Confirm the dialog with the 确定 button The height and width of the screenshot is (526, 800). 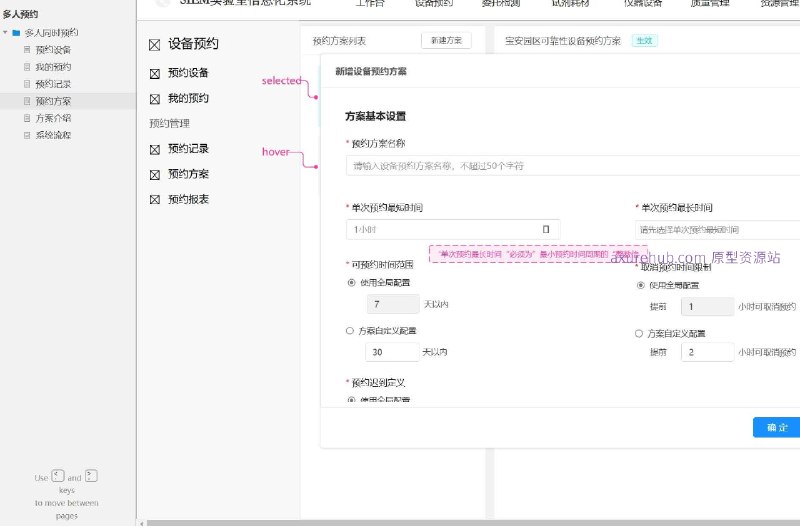777,428
